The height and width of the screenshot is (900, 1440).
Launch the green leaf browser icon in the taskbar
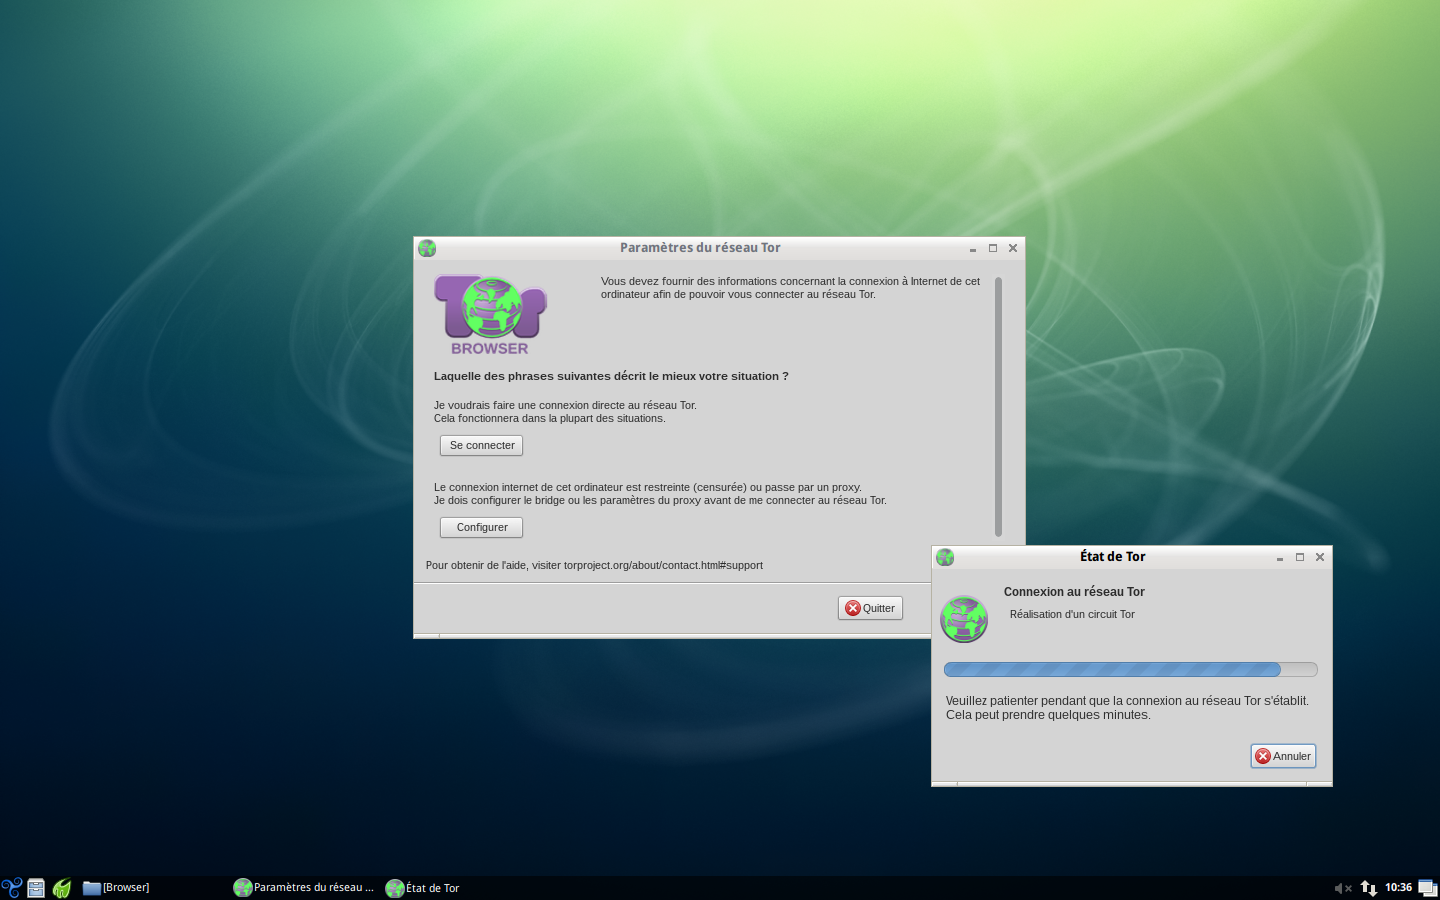62,887
